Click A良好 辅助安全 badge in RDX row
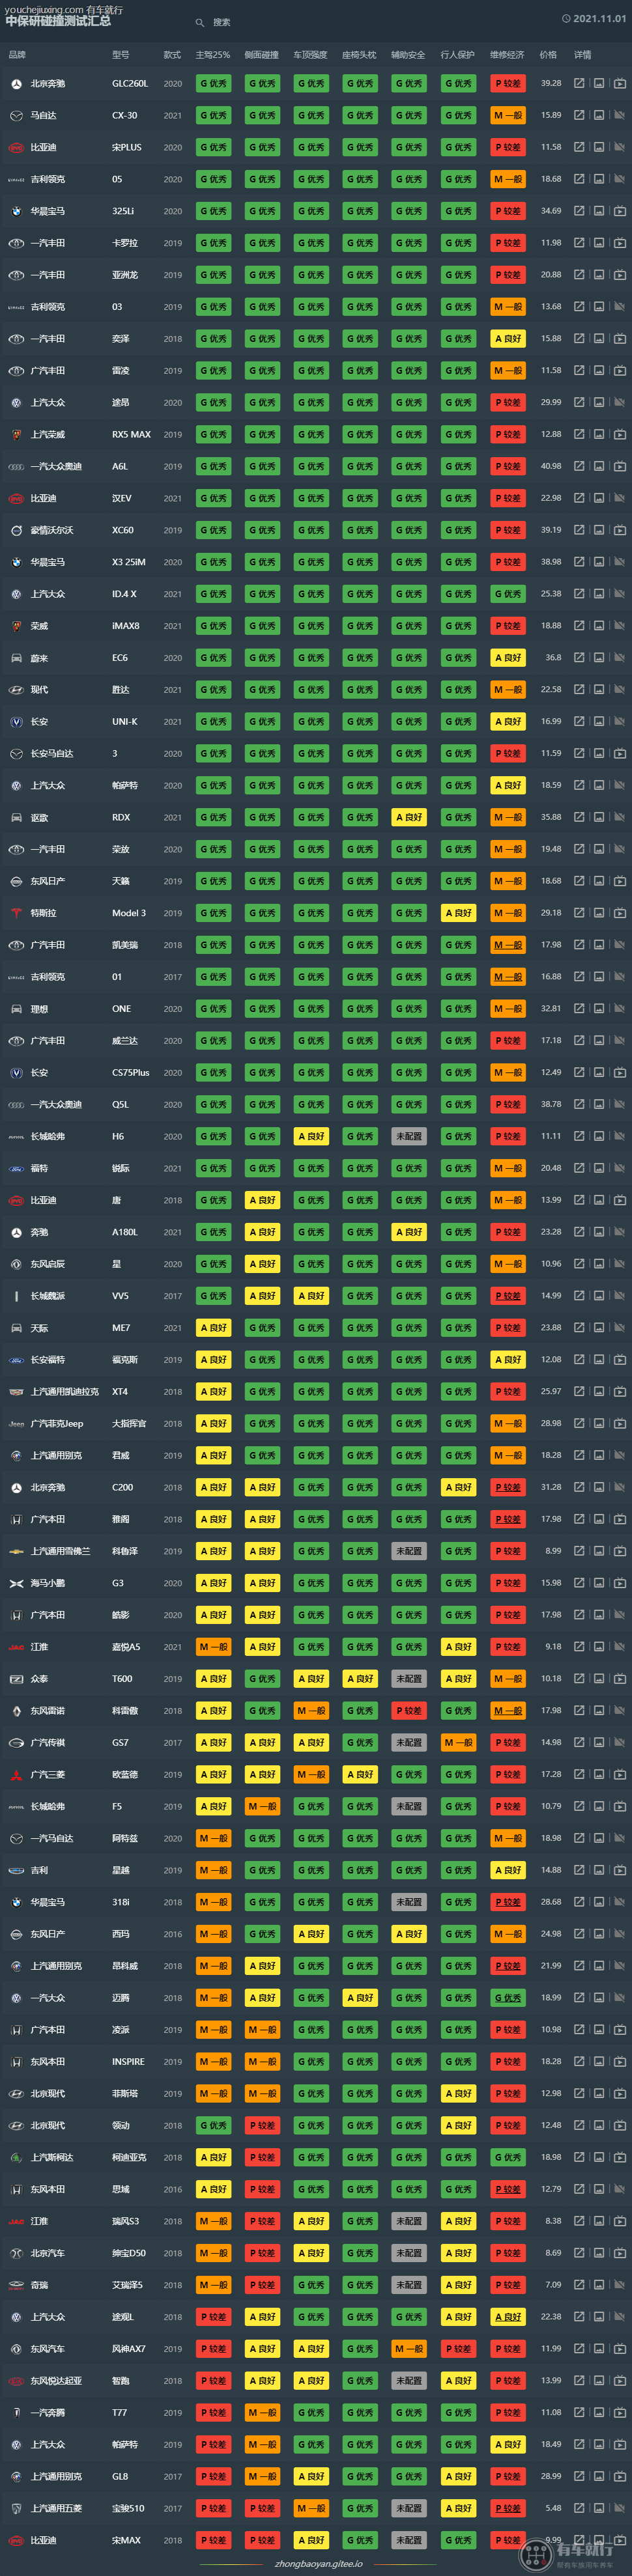Screen dimensions: 632x2576 point(409,817)
